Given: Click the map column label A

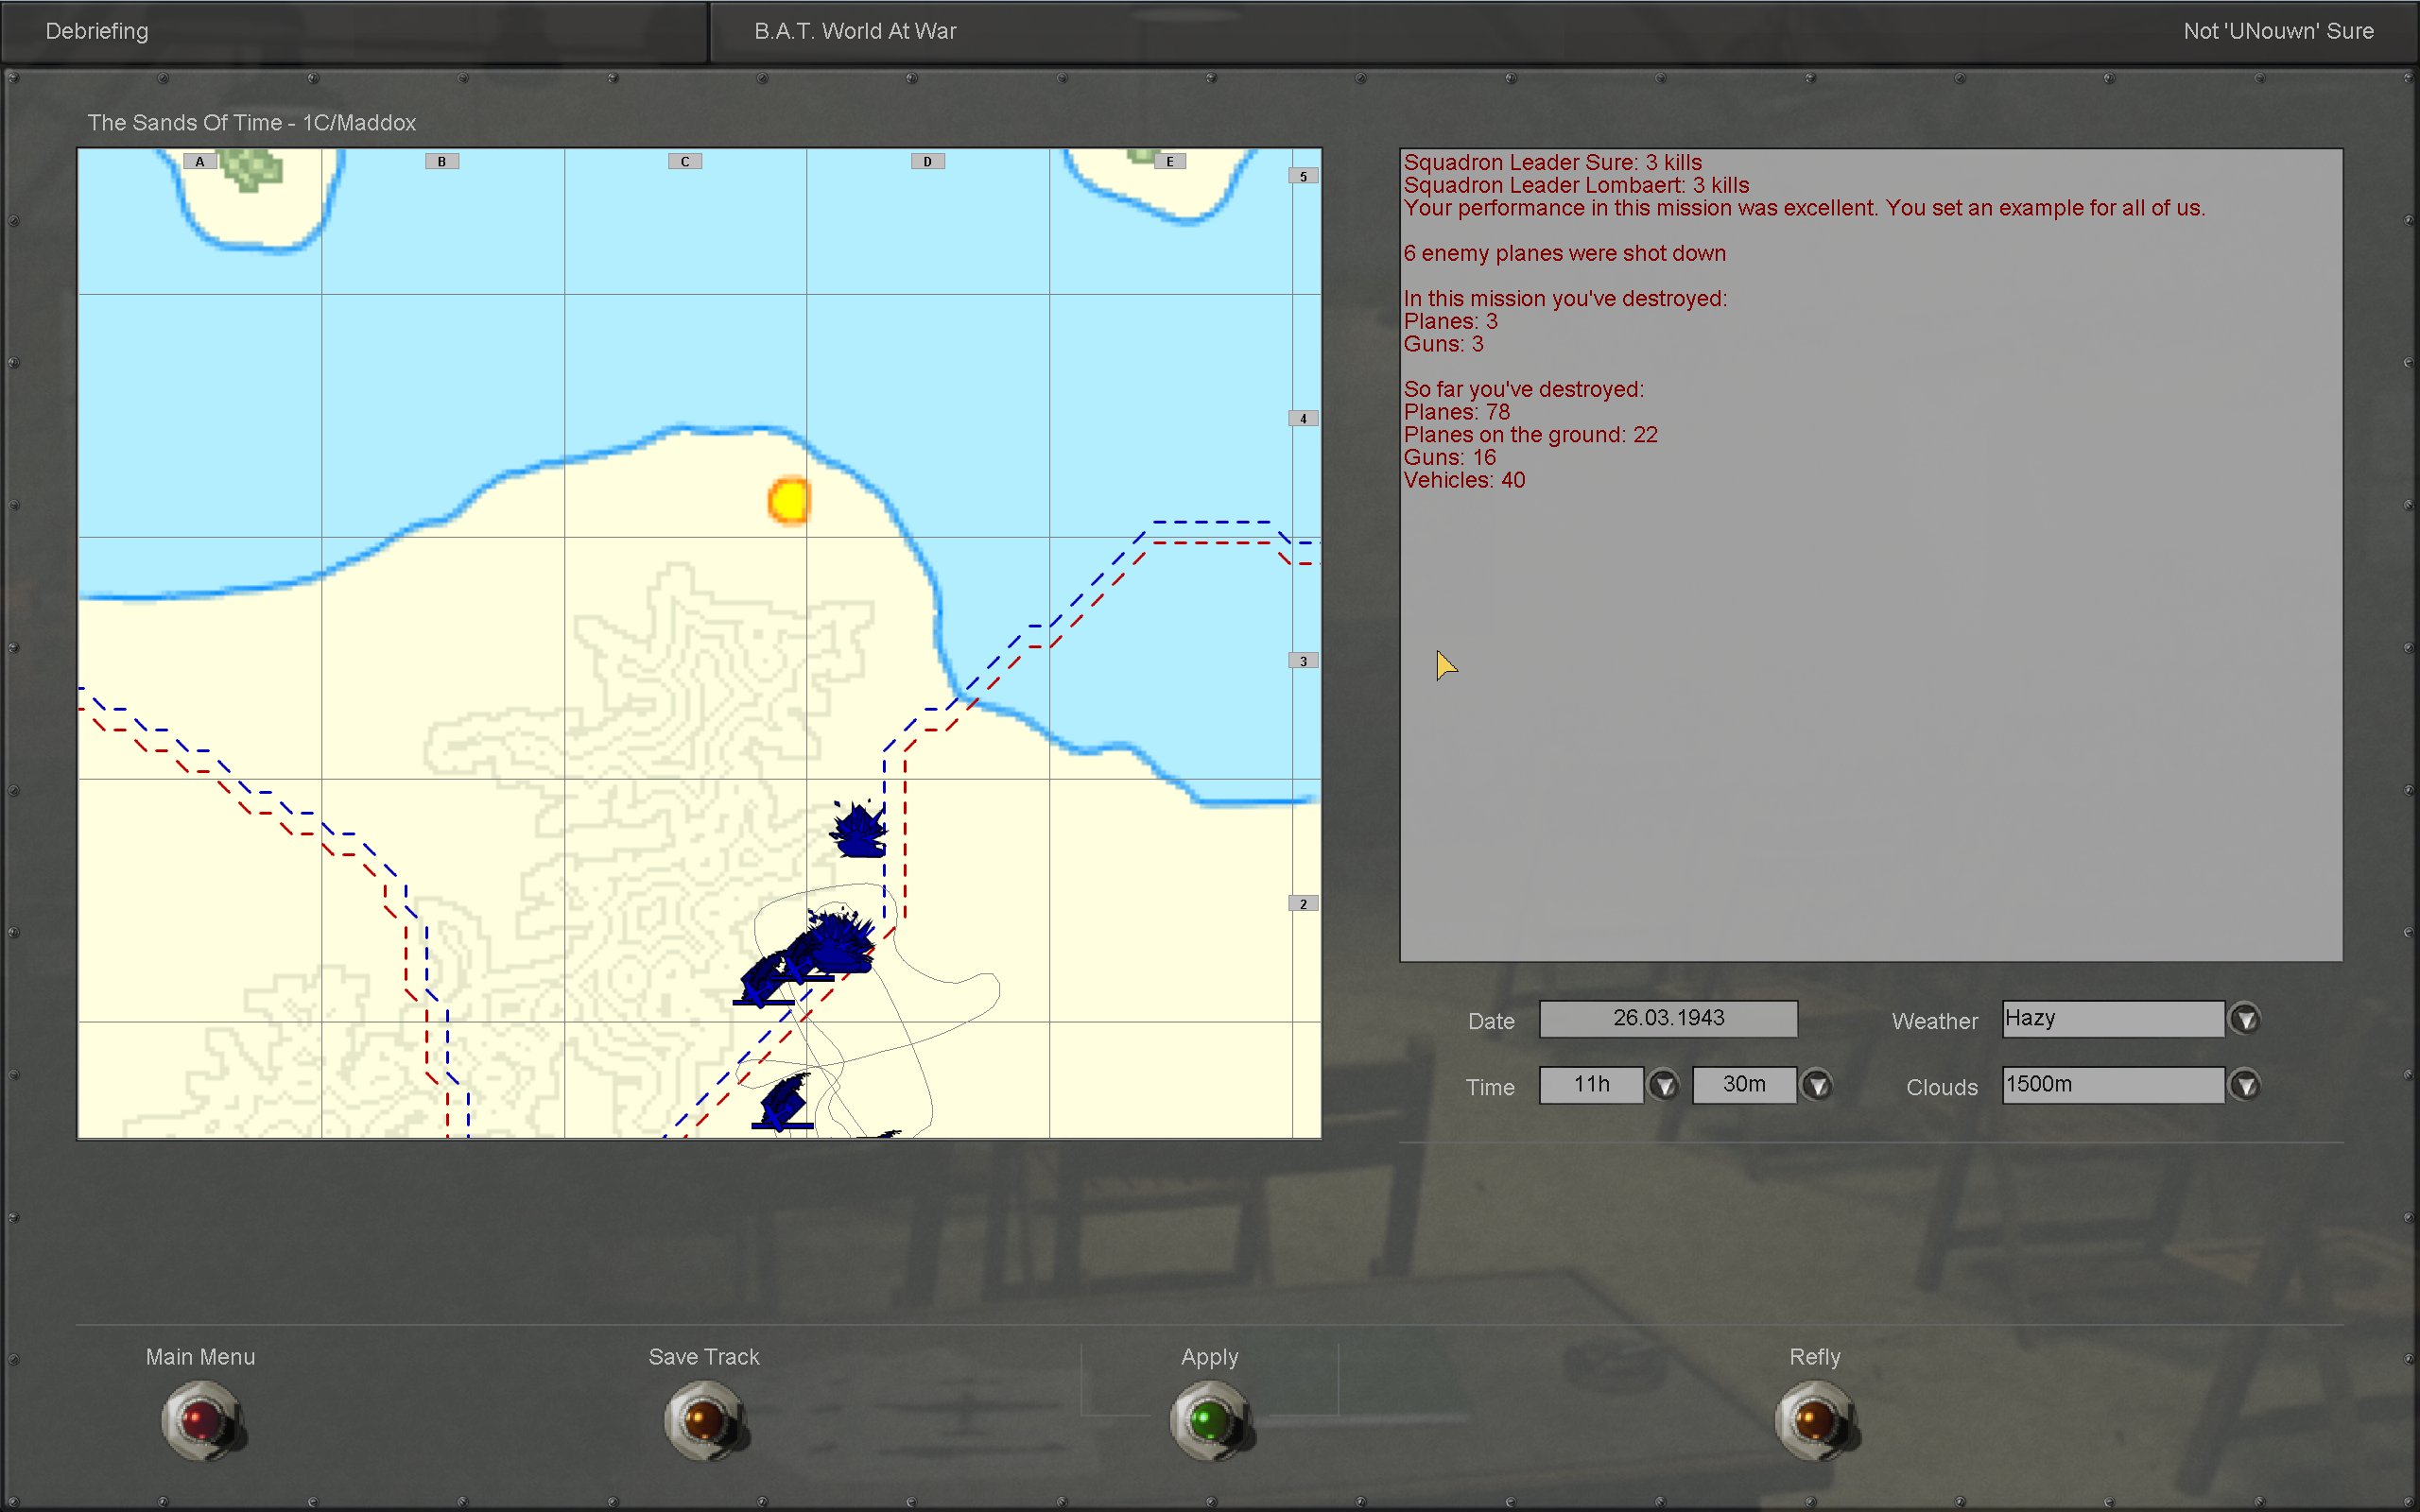Looking at the screenshot, I should pyautogui.click(x=200, y=161).
